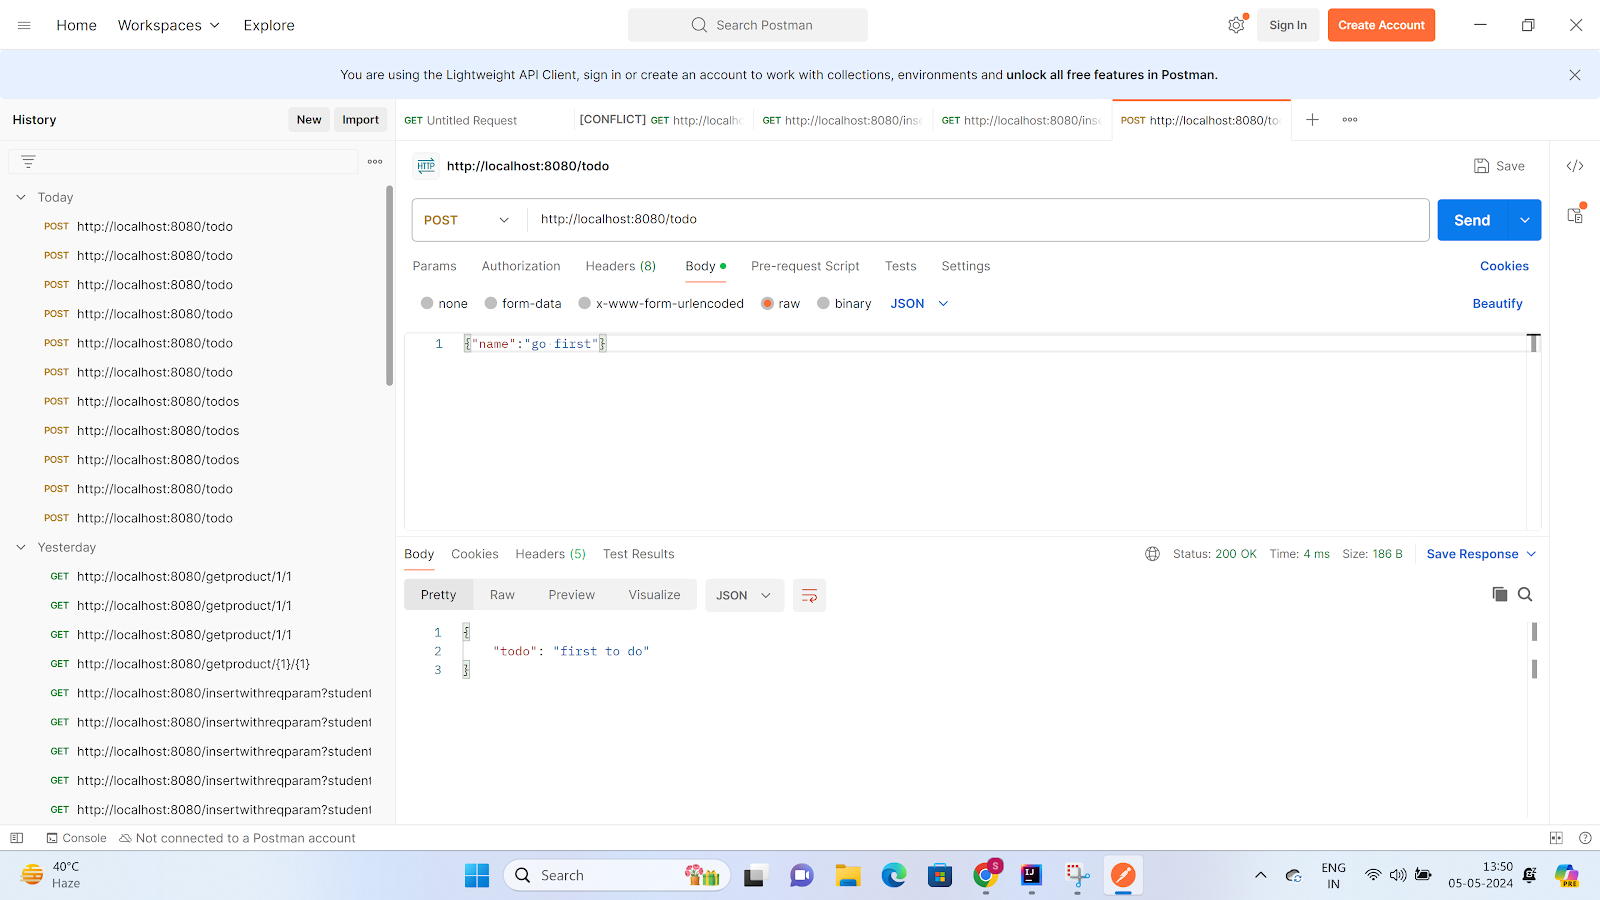Open Send button dropdown arrow
Viewport: 1600px width, 900px height.
point(1524,220)
